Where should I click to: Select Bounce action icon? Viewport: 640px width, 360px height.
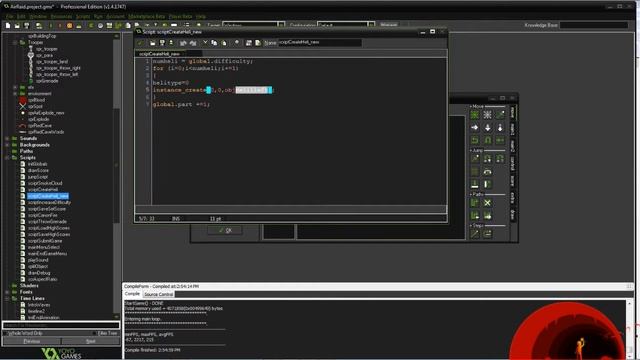487,184
